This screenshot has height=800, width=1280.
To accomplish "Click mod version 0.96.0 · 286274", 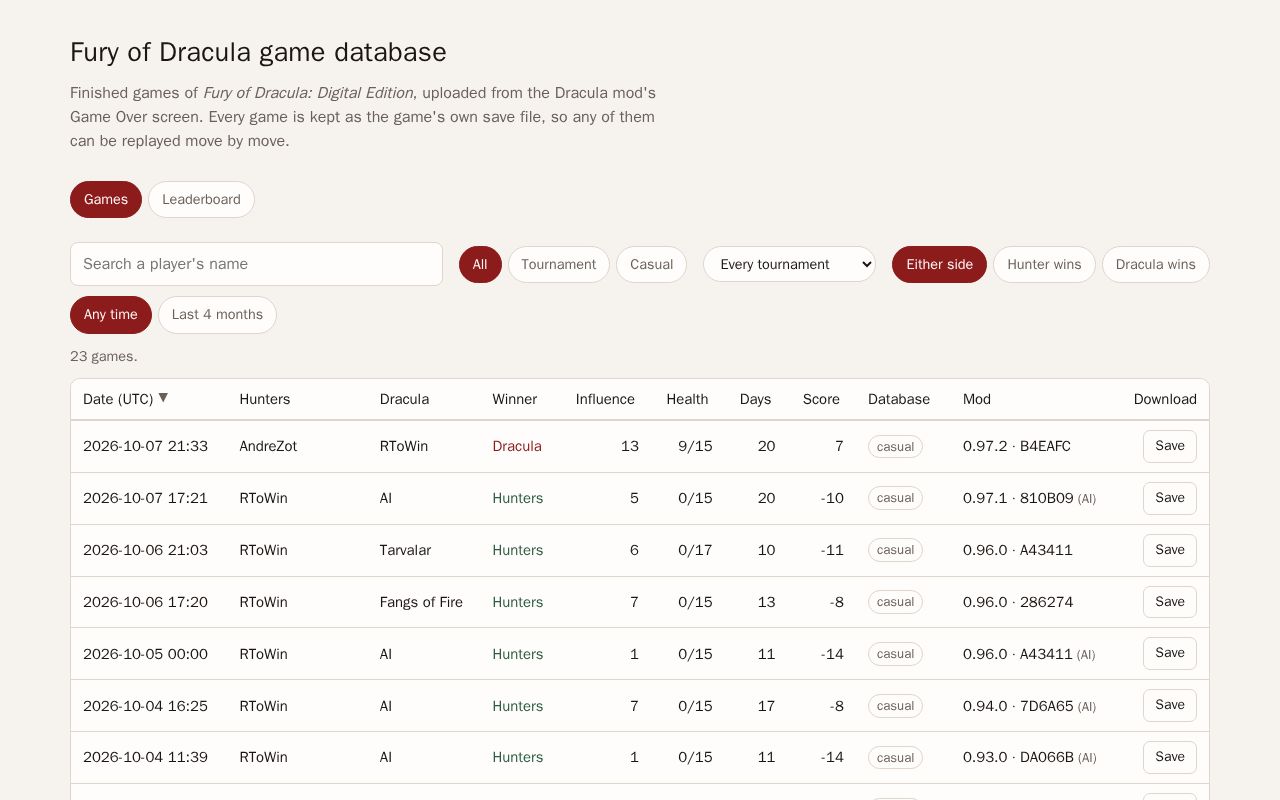I will click(x=1018, y=602).
